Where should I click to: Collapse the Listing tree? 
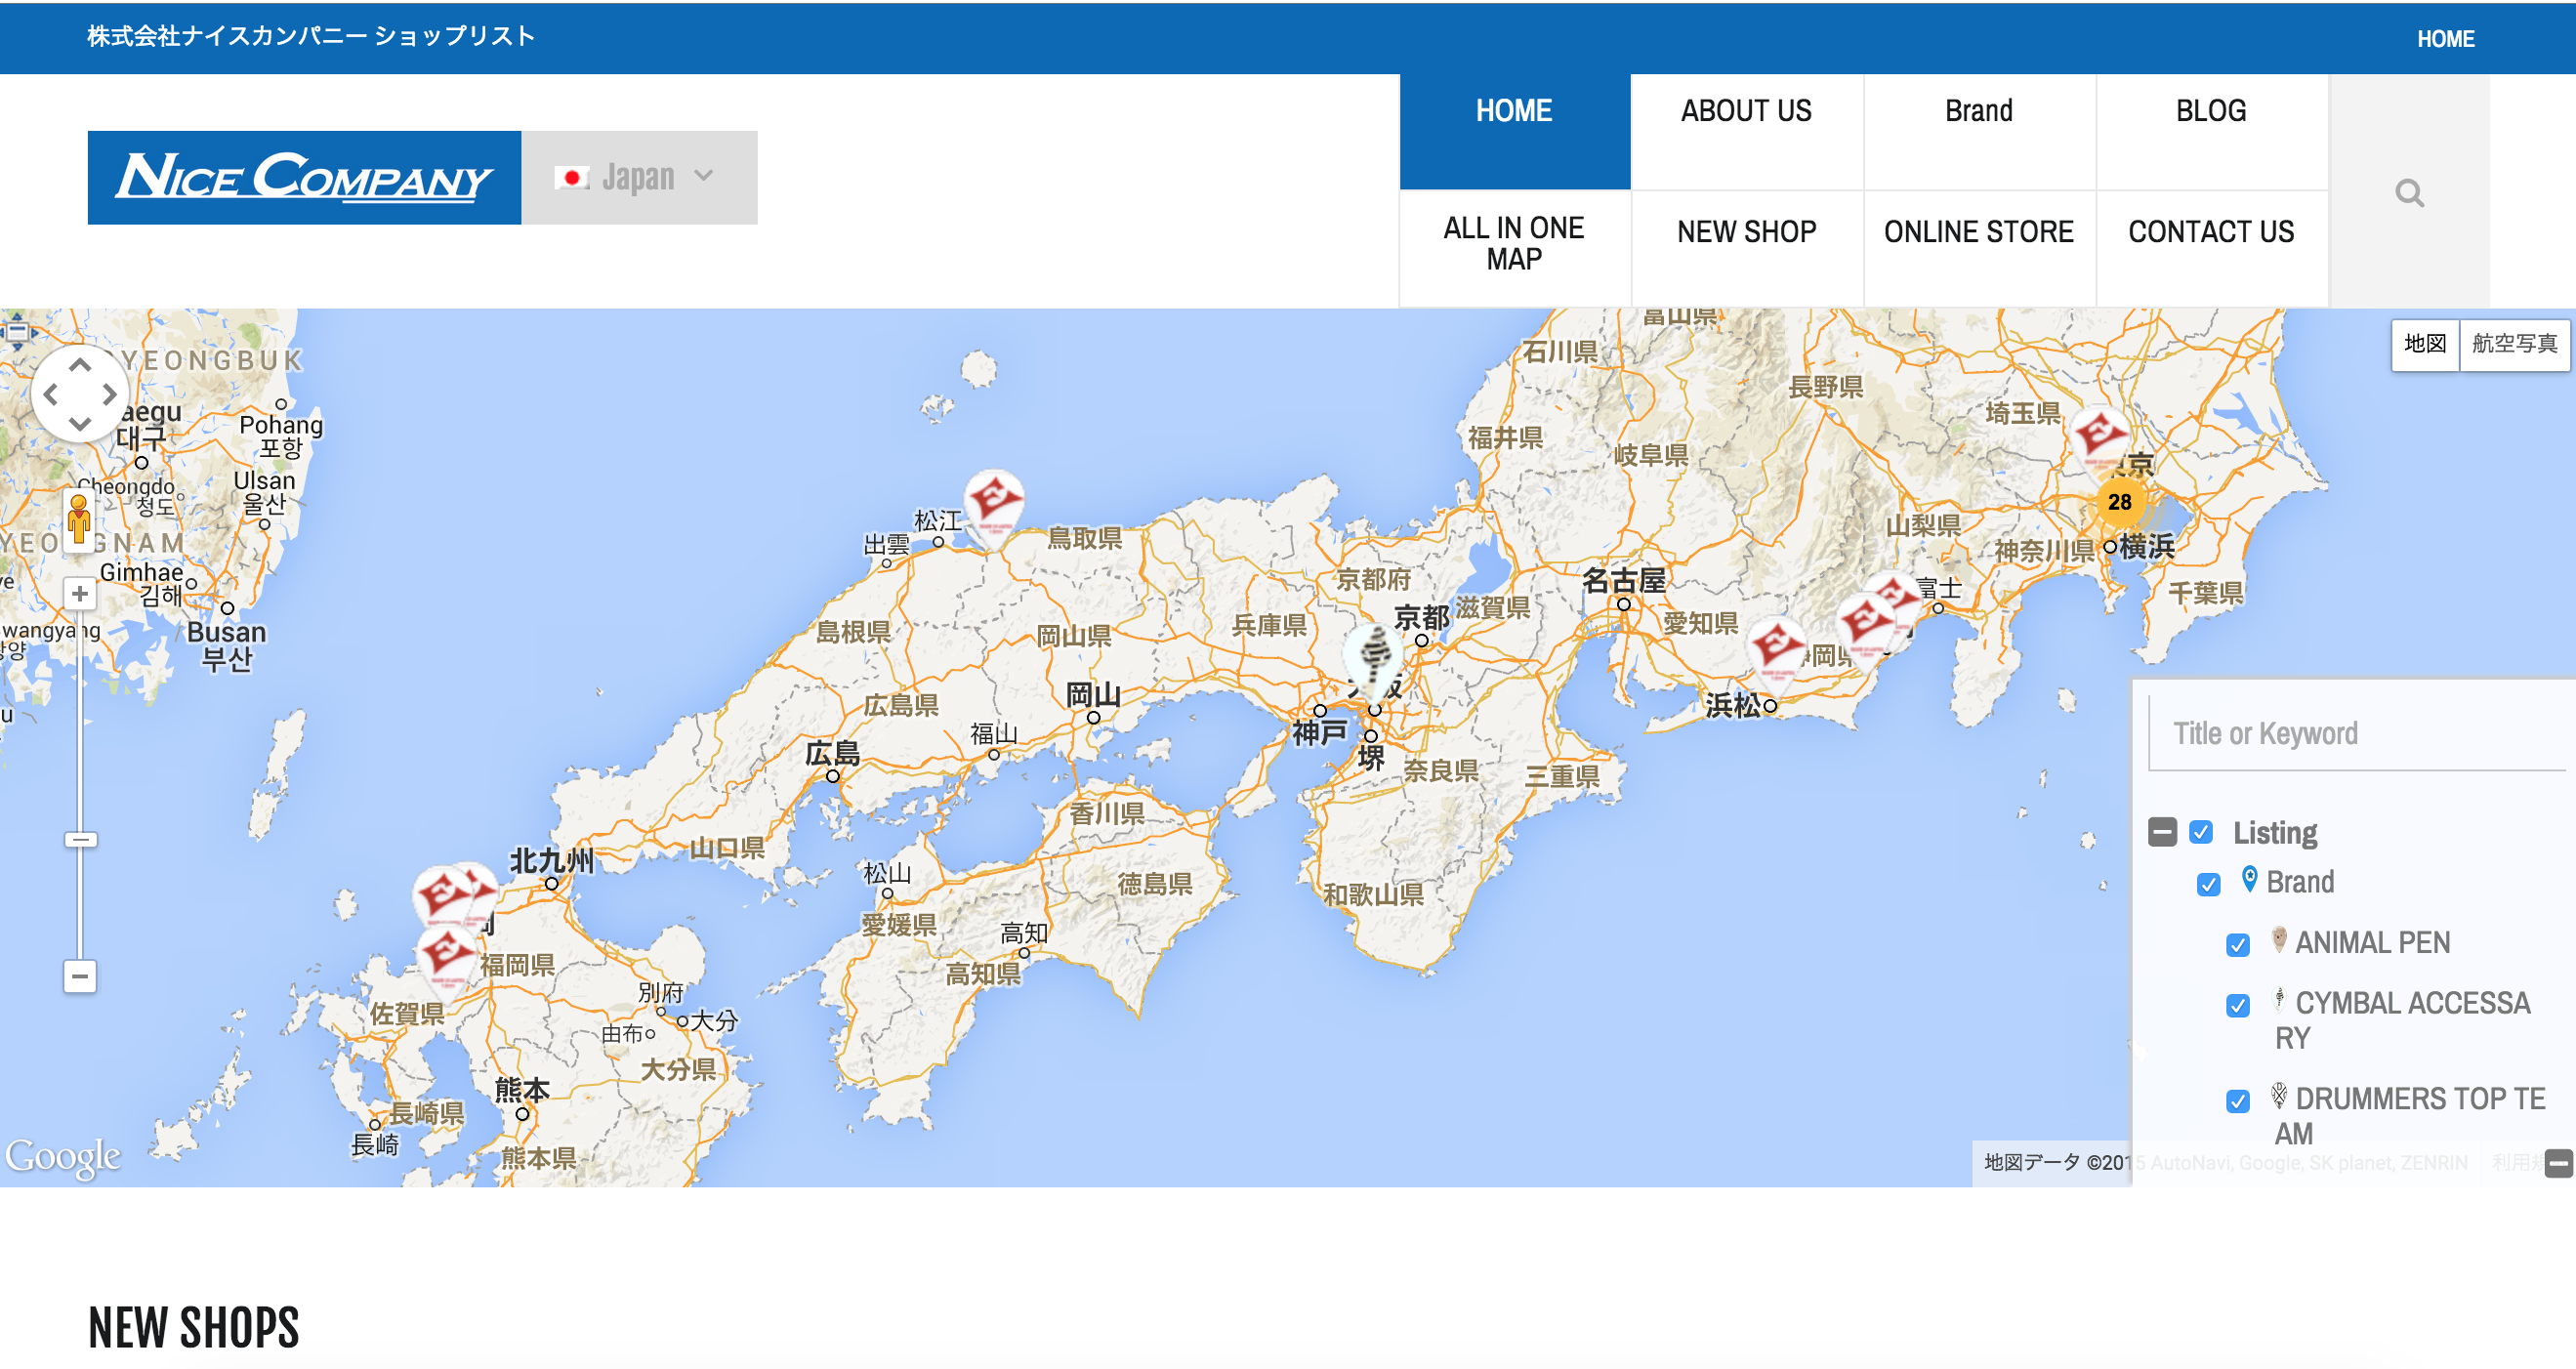coord(2162,832)
